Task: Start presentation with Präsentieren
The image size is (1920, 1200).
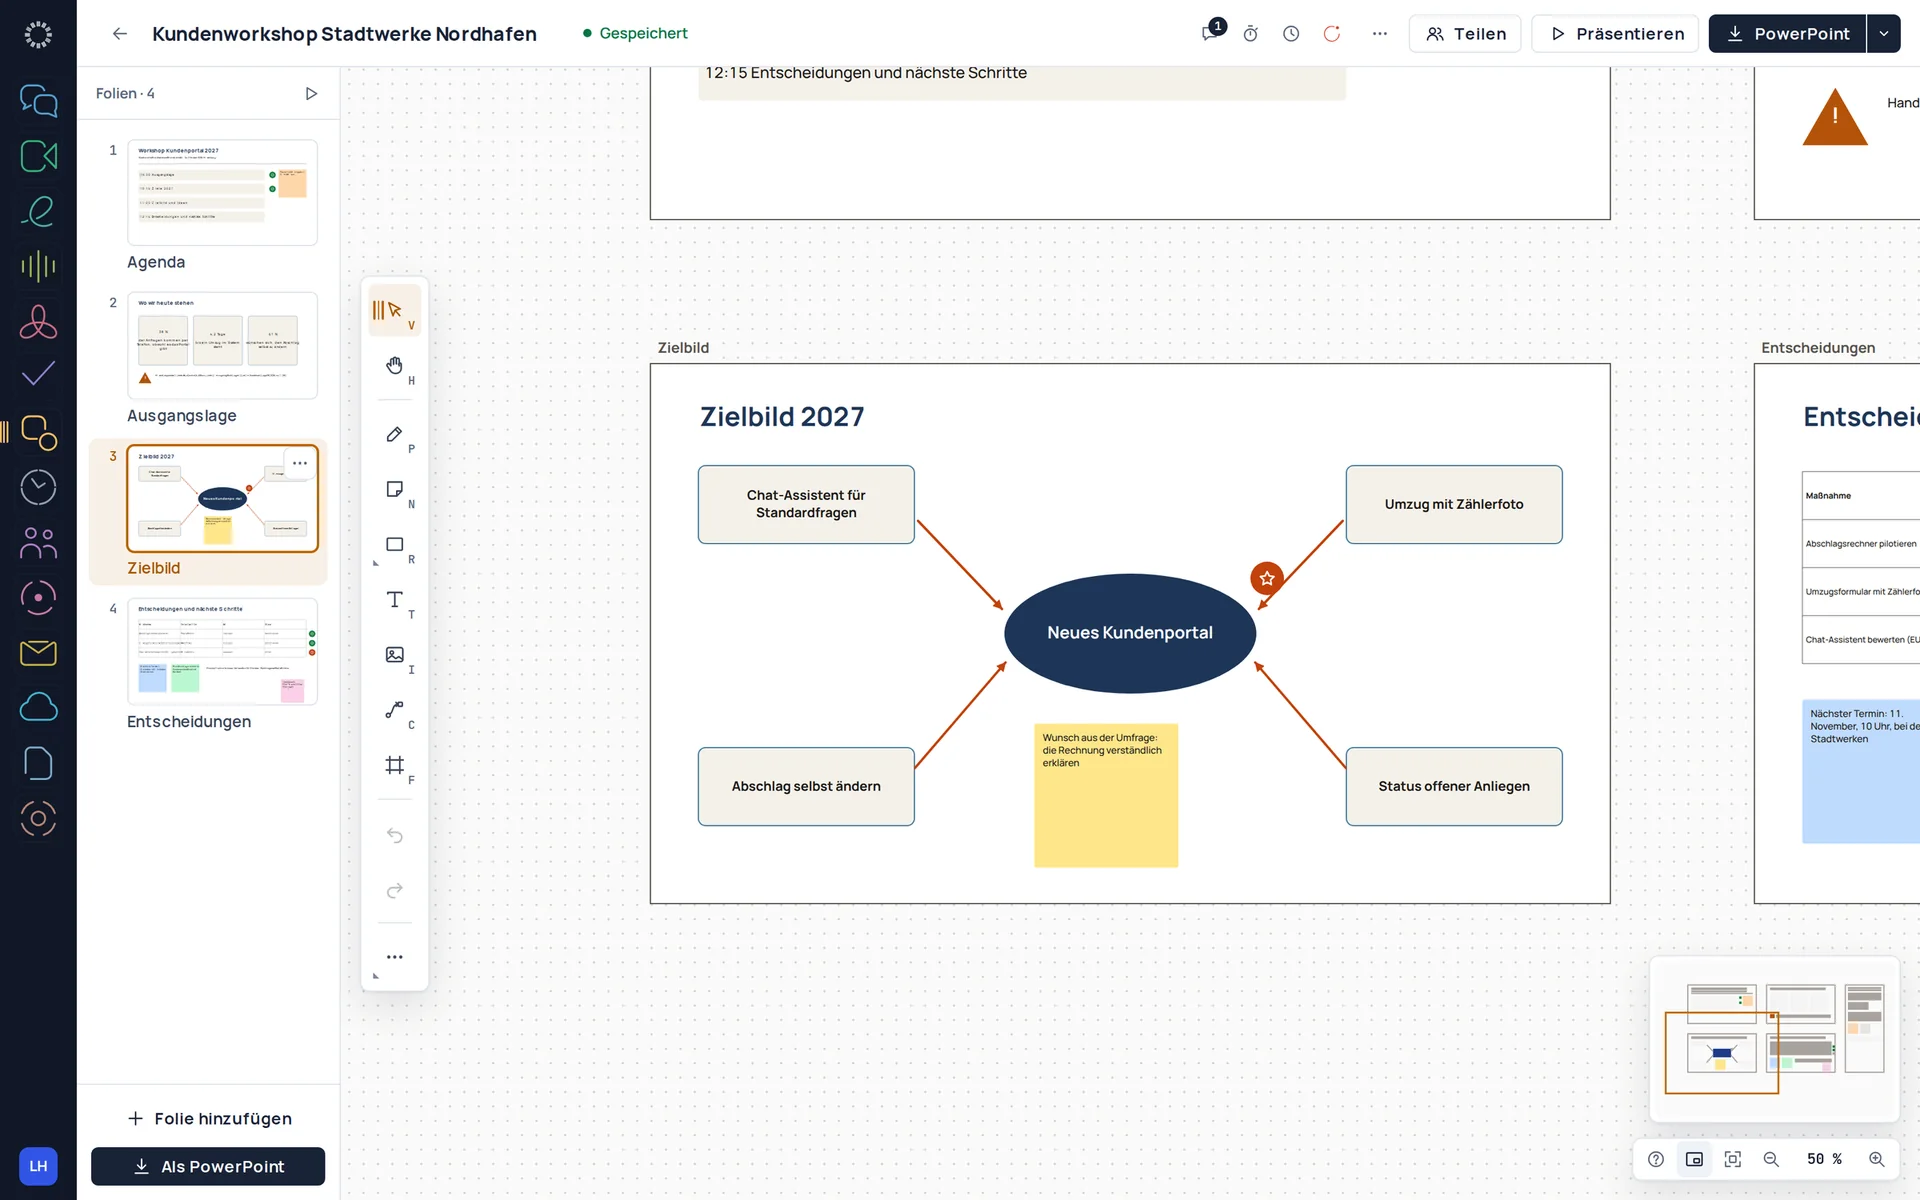Action: point(1616,34)
